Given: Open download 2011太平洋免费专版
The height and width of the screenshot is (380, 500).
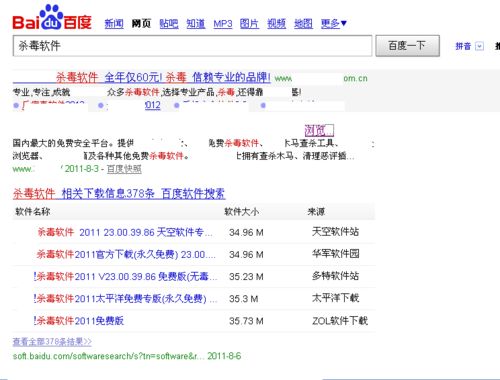Looking at the screenshot, I should [125, 299].
